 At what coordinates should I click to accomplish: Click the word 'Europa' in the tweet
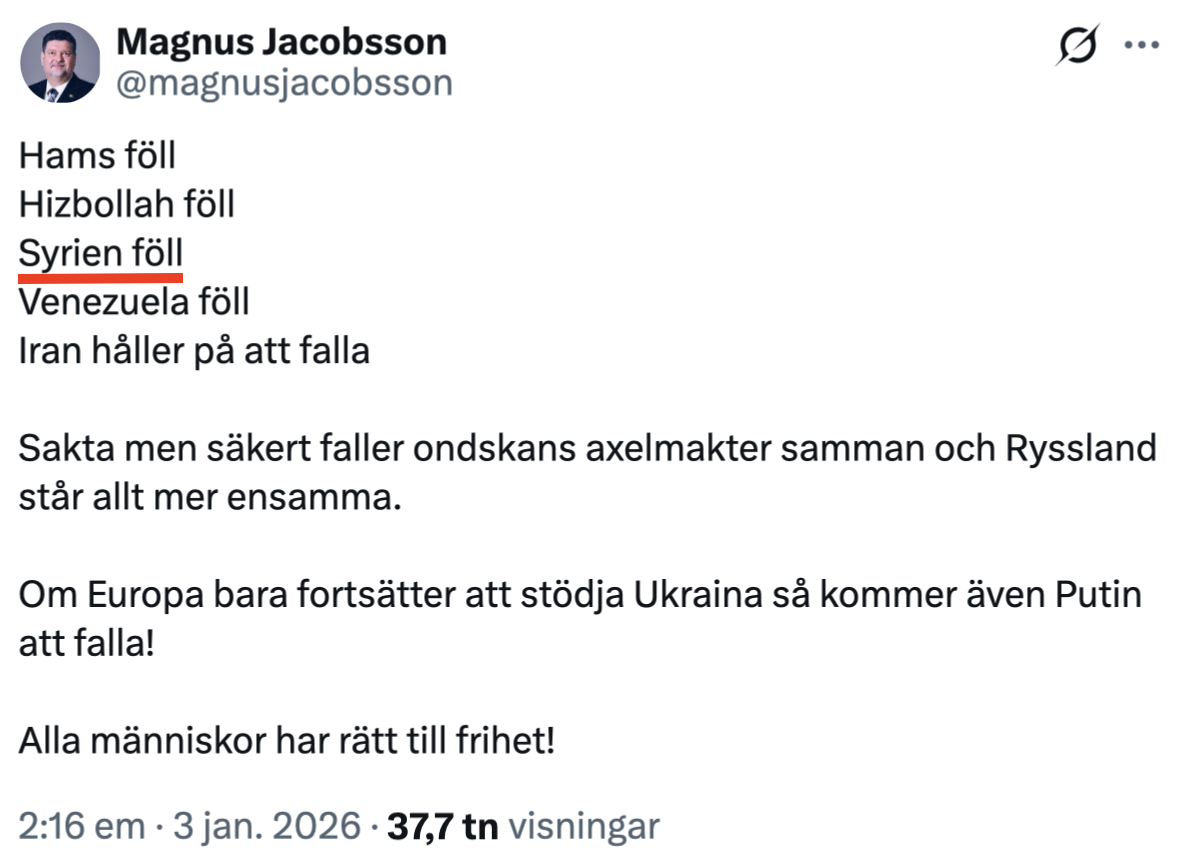tap(141, 594)
